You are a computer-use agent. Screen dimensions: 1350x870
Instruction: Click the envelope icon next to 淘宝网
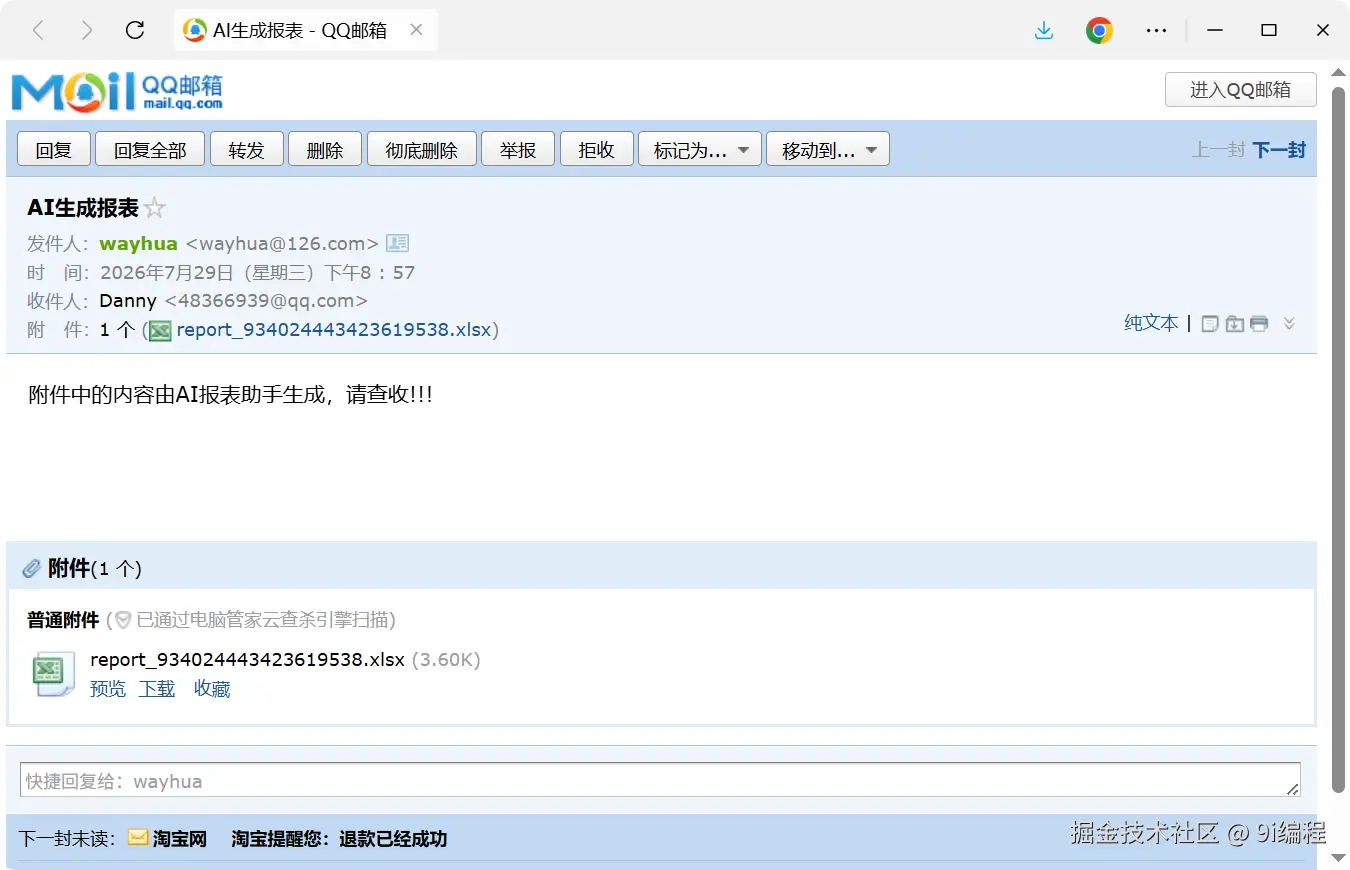tap(138, 838)
